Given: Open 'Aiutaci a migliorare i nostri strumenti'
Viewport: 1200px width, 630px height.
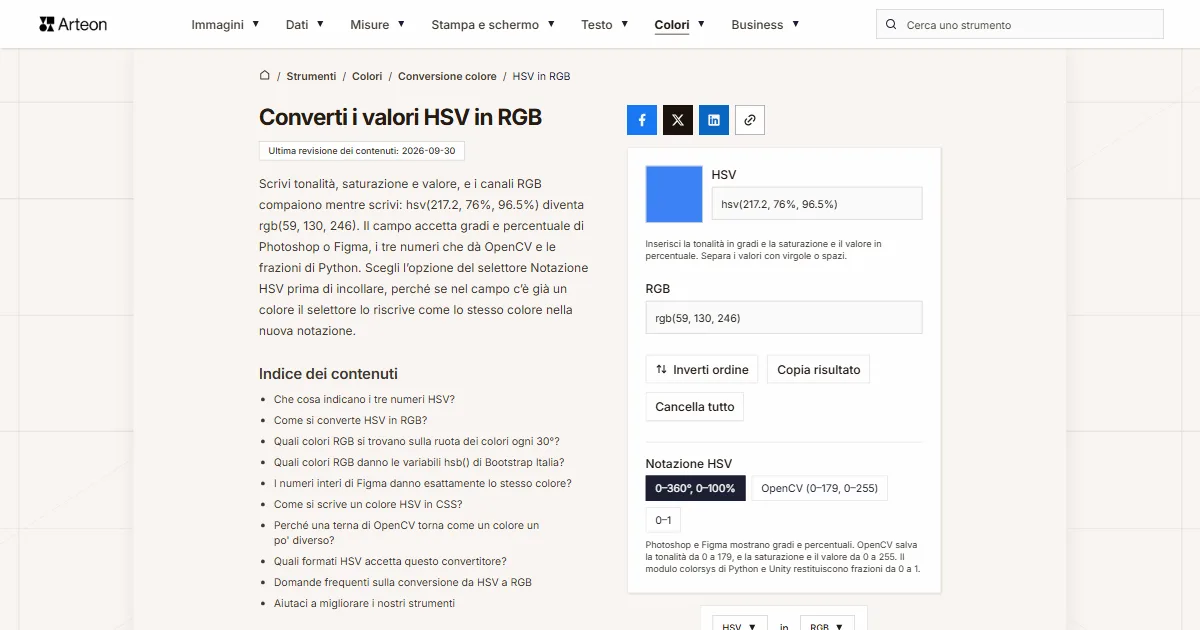Looking at the screenshot, I should pos(364,603).
